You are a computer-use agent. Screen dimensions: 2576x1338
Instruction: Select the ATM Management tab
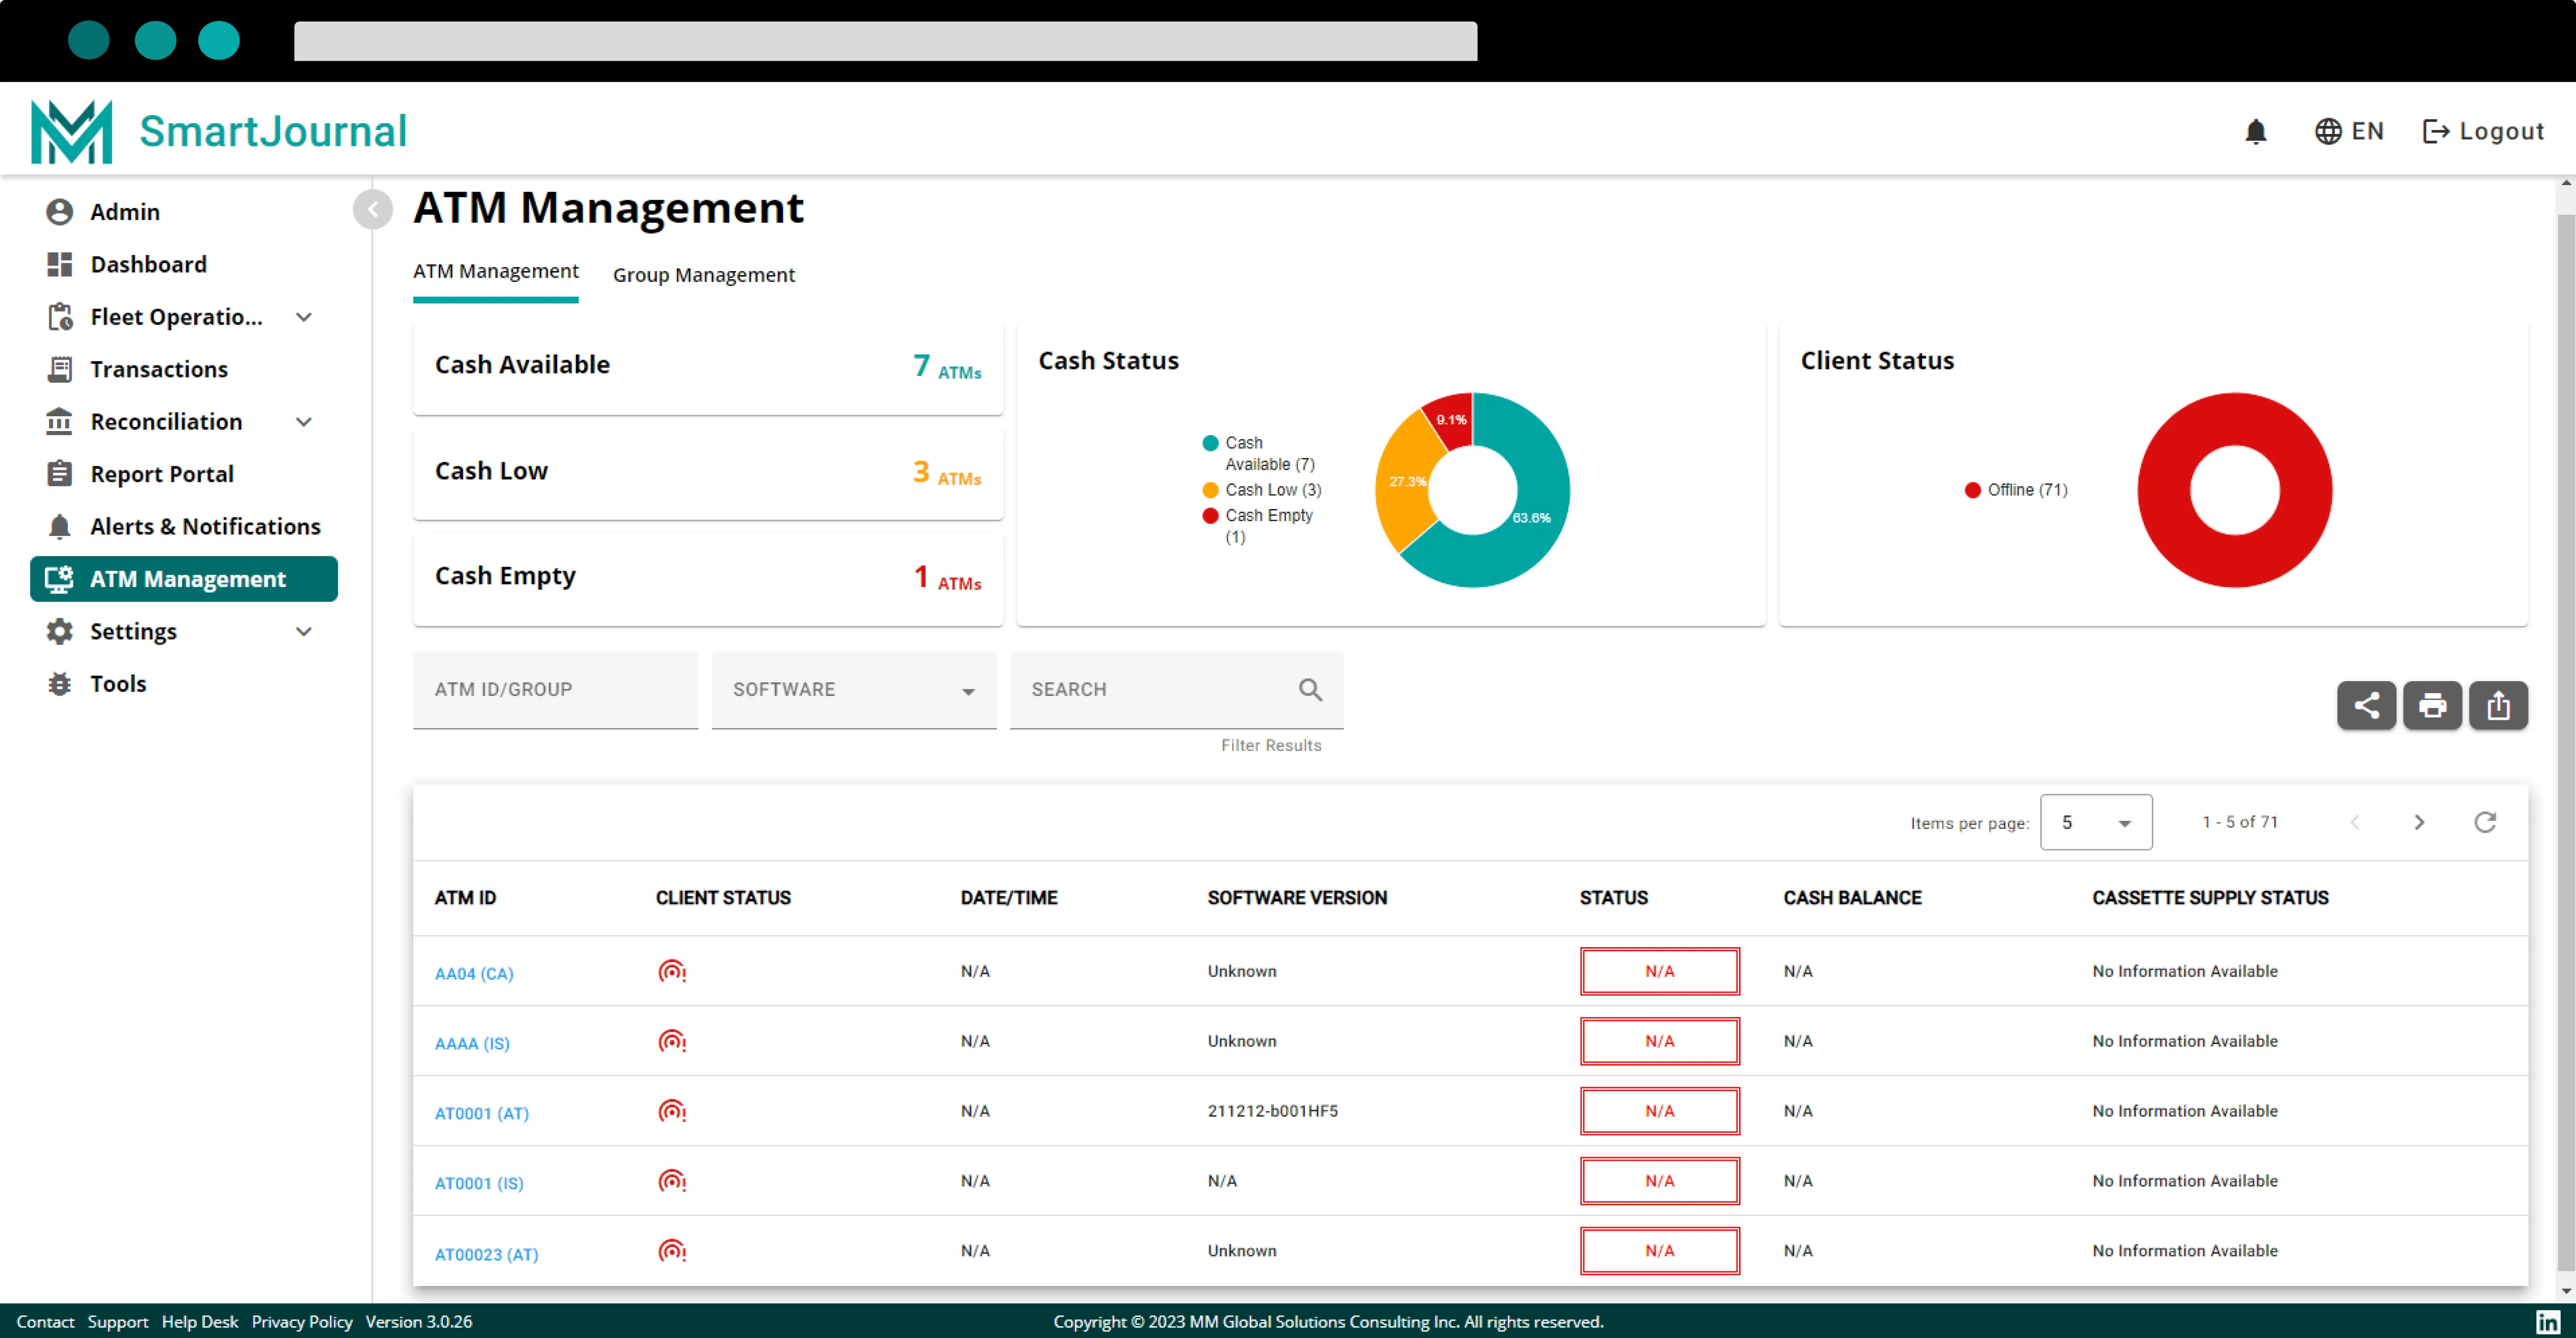[x=495, y=272]
